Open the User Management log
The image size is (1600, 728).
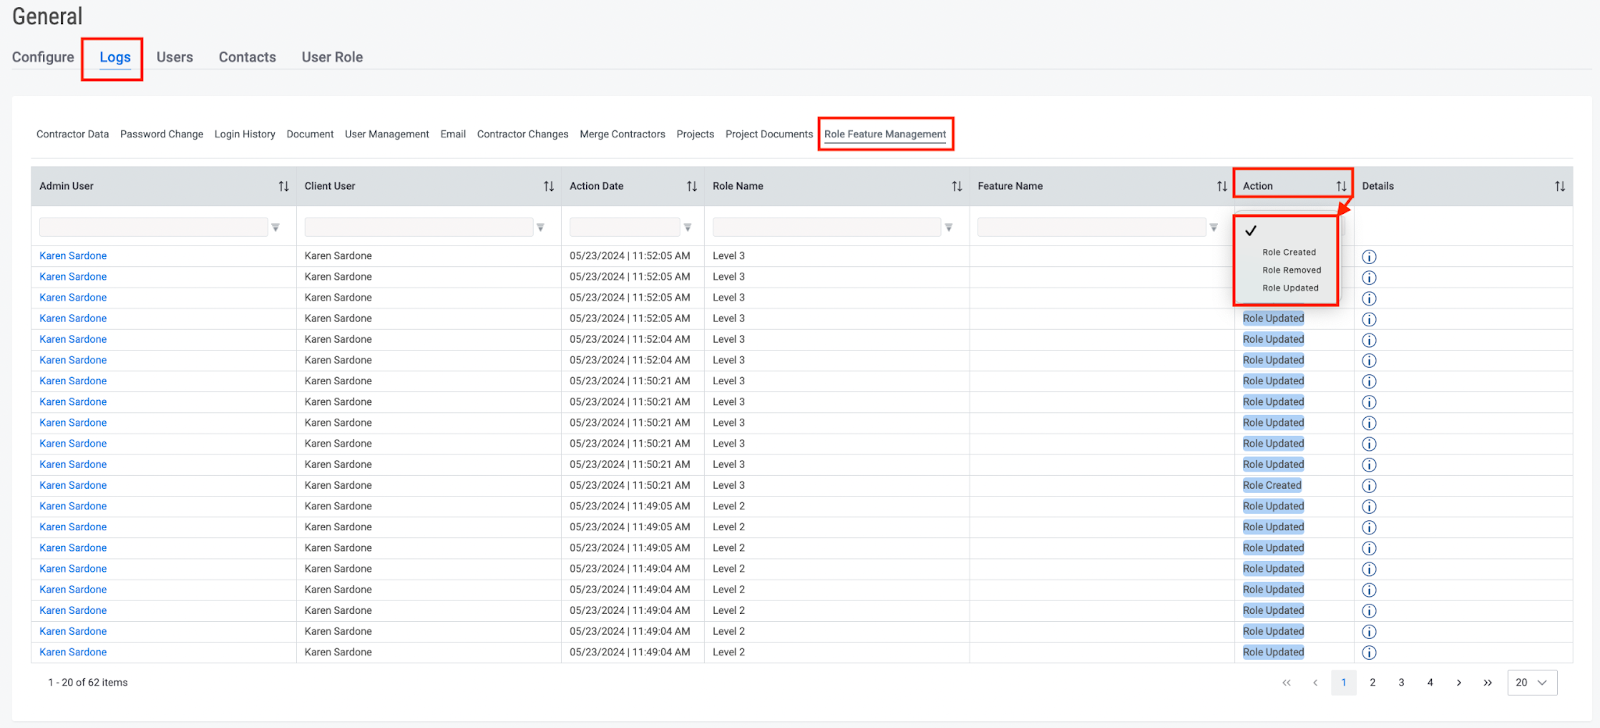tap(387, 134)
